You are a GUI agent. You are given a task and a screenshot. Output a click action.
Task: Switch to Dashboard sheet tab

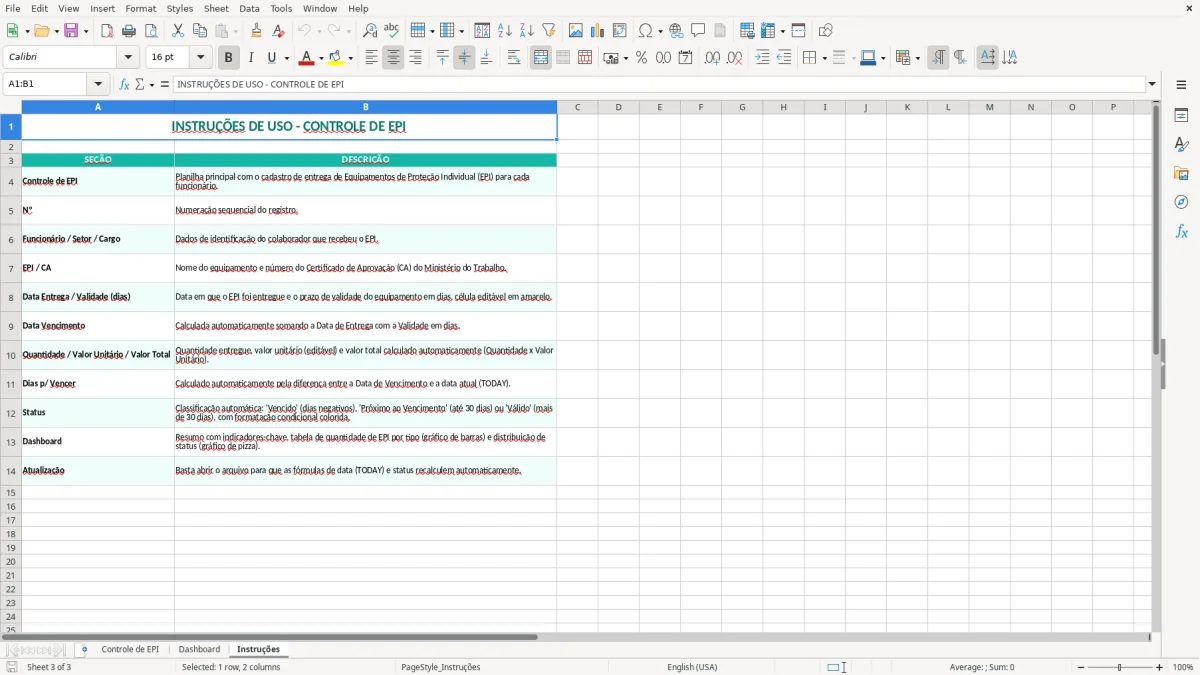pyautogui.click(x=199, y=650)
